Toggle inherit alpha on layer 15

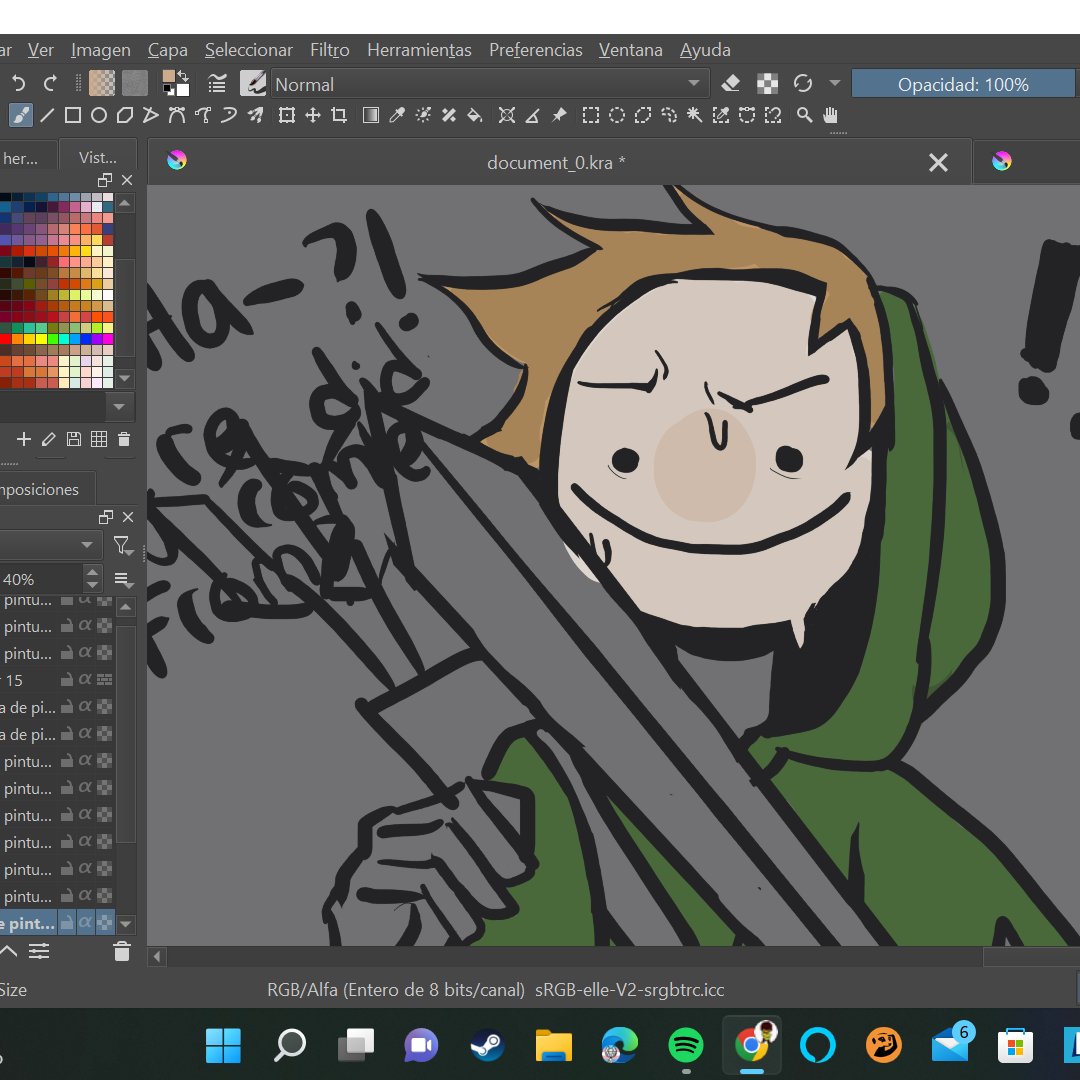85,679
